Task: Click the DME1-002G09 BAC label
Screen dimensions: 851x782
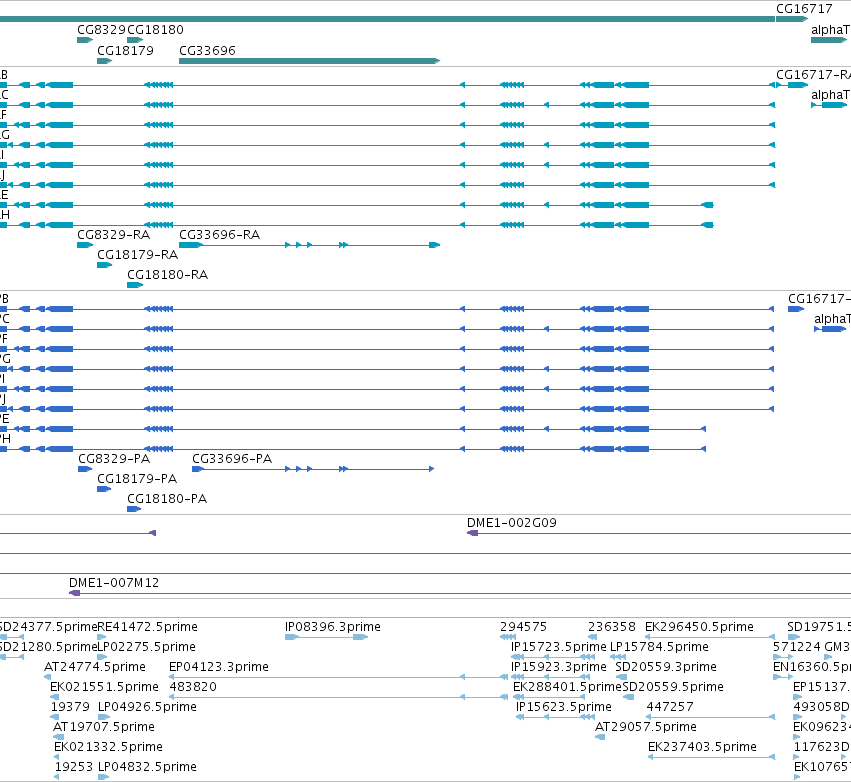Action: point(512,523)
